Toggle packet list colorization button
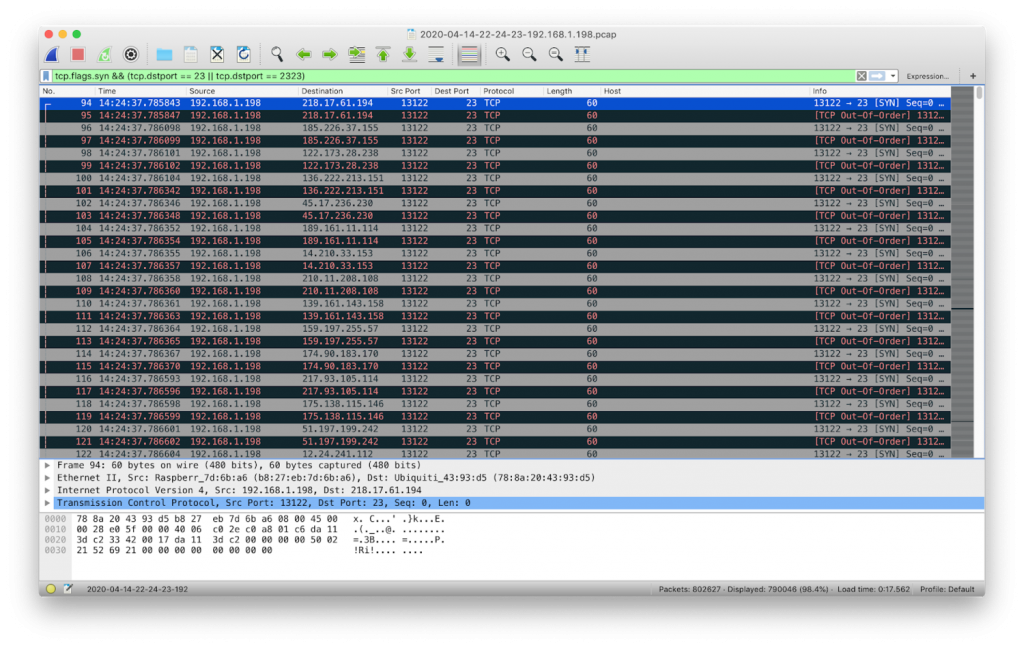Viewport: 1024px width, 648px height. 469,55
